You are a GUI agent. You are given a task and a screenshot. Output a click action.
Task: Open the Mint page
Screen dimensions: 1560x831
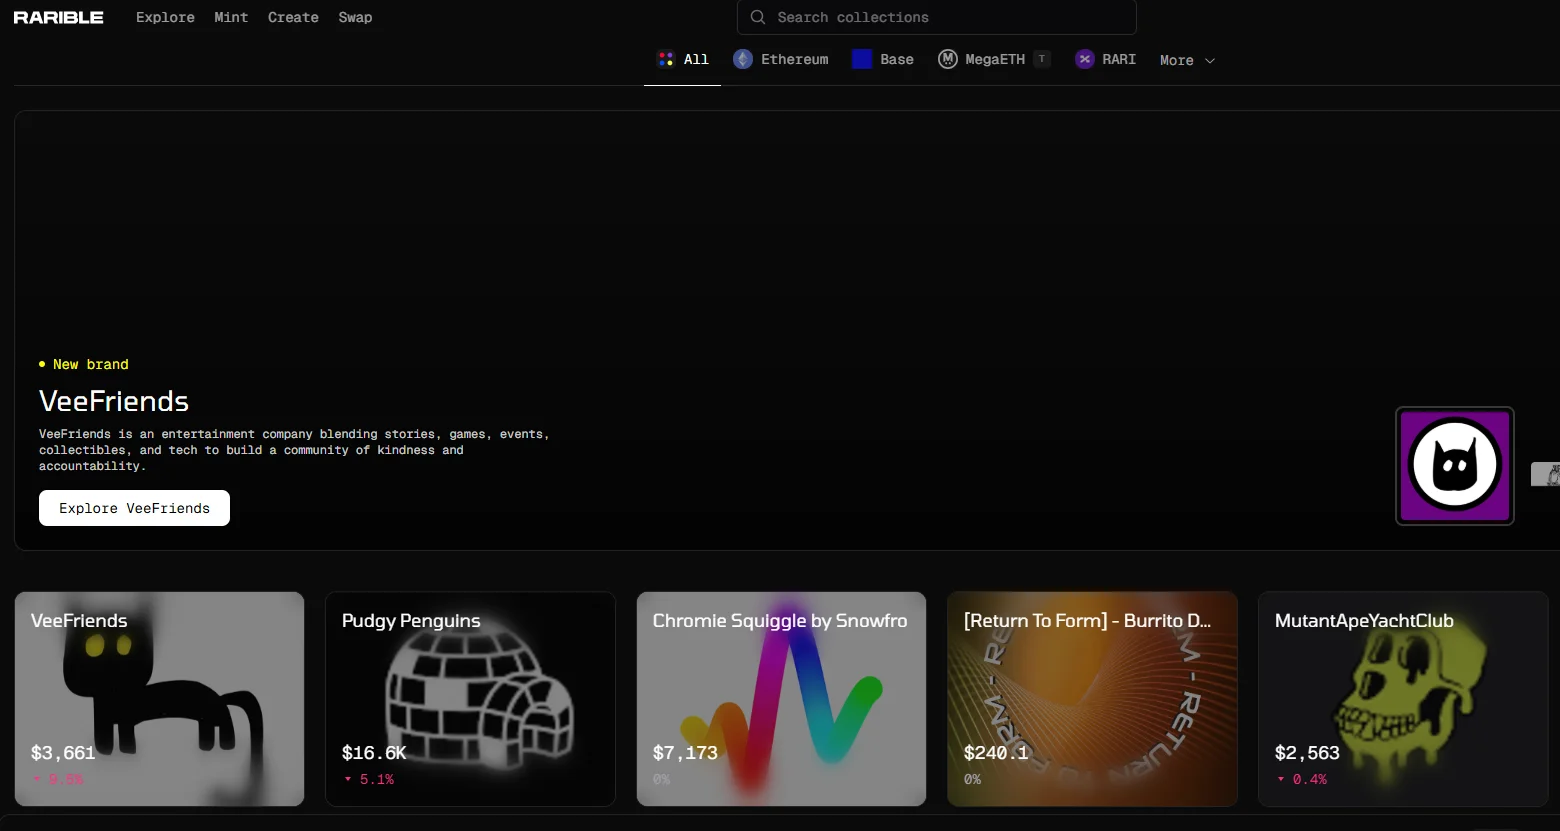tap(231, 17)
